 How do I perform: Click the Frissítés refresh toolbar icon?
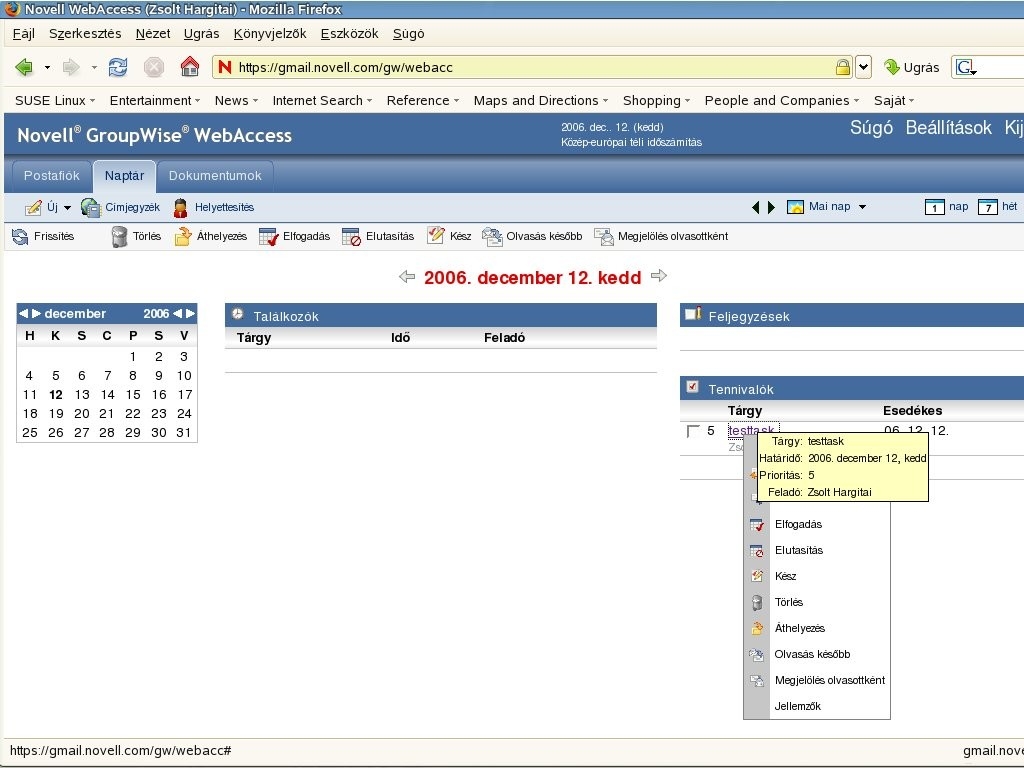pos(20,236)
